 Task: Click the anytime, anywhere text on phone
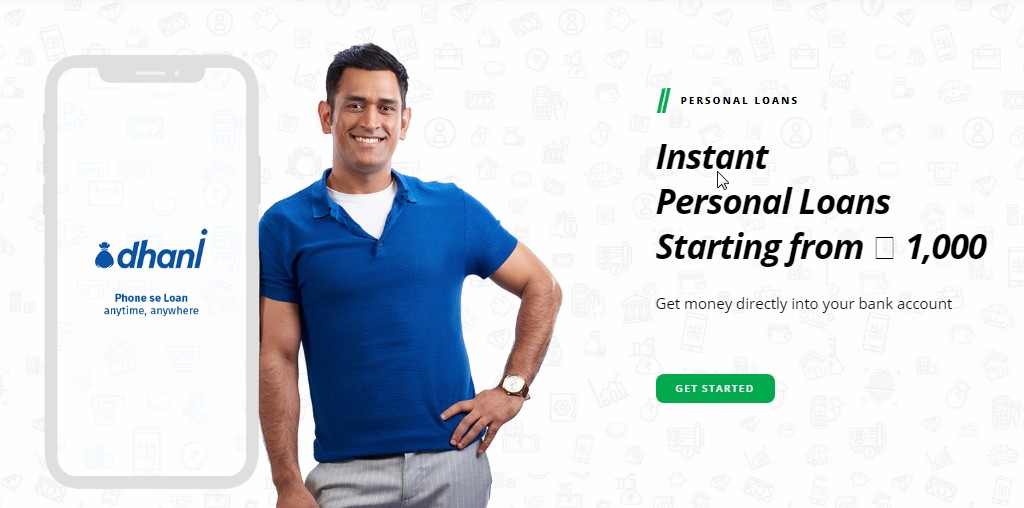click(151, 311)
